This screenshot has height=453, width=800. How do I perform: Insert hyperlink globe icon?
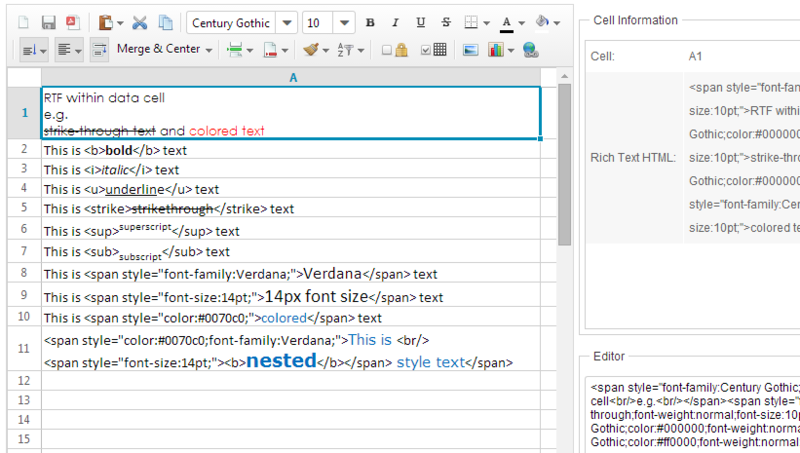pos(531,50)
